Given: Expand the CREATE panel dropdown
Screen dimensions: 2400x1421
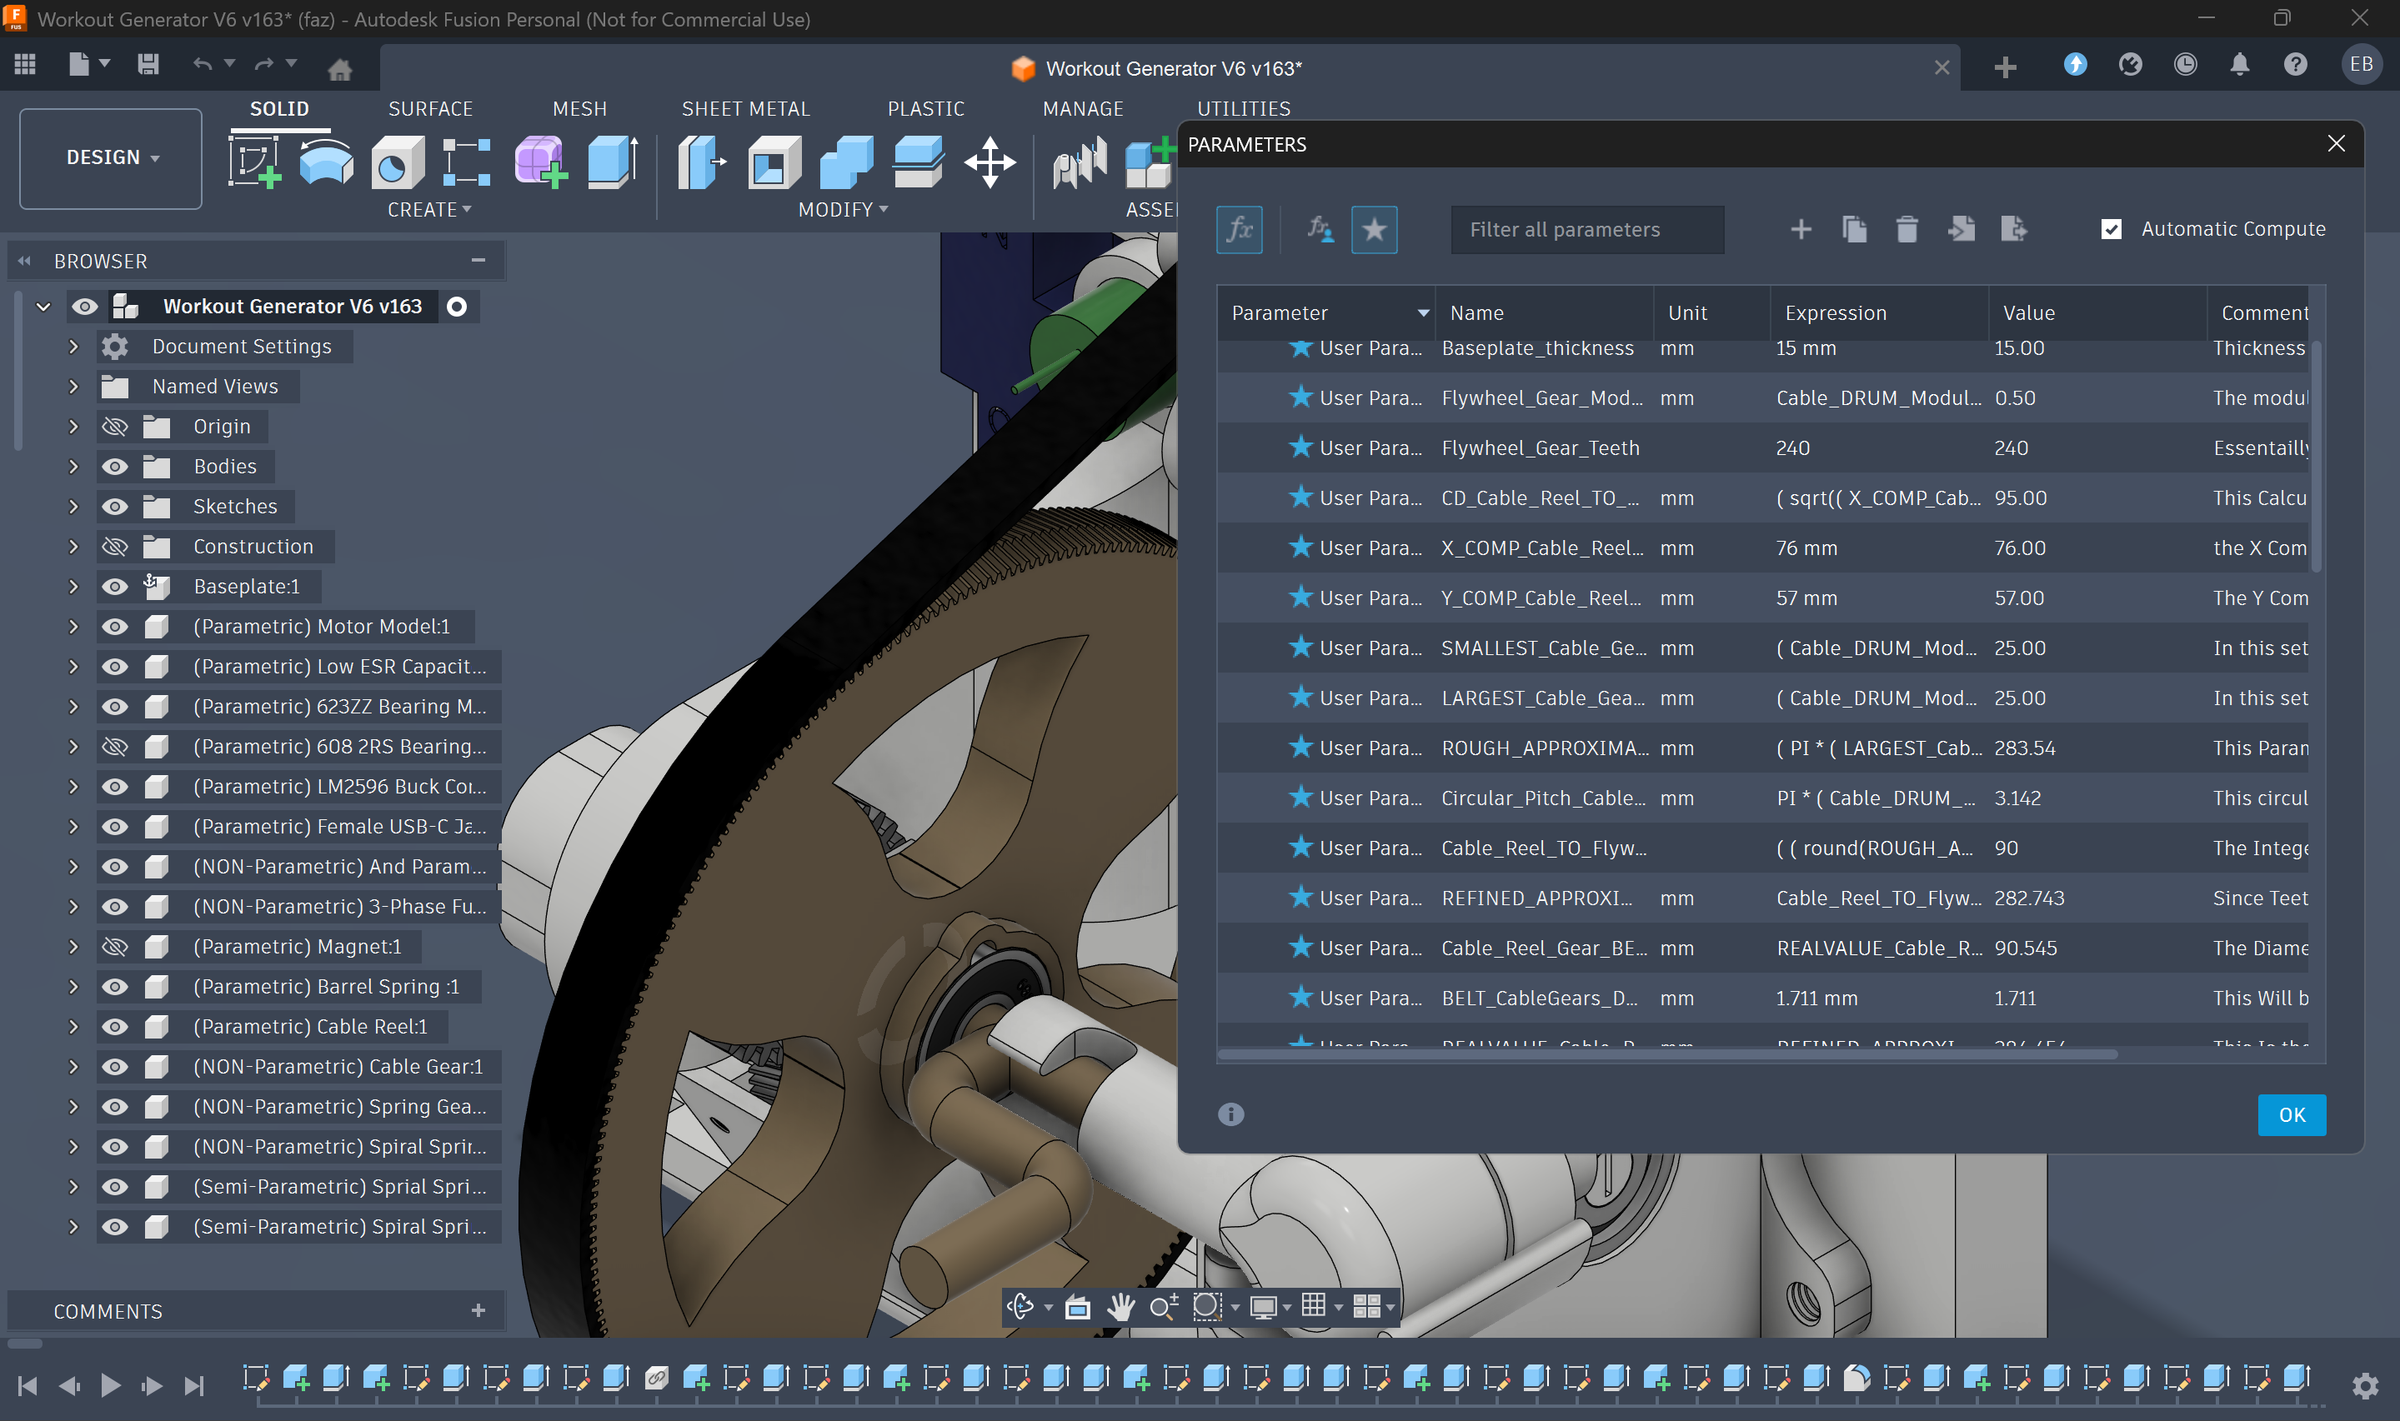Looking at the screenshot, I should [466, 209].
